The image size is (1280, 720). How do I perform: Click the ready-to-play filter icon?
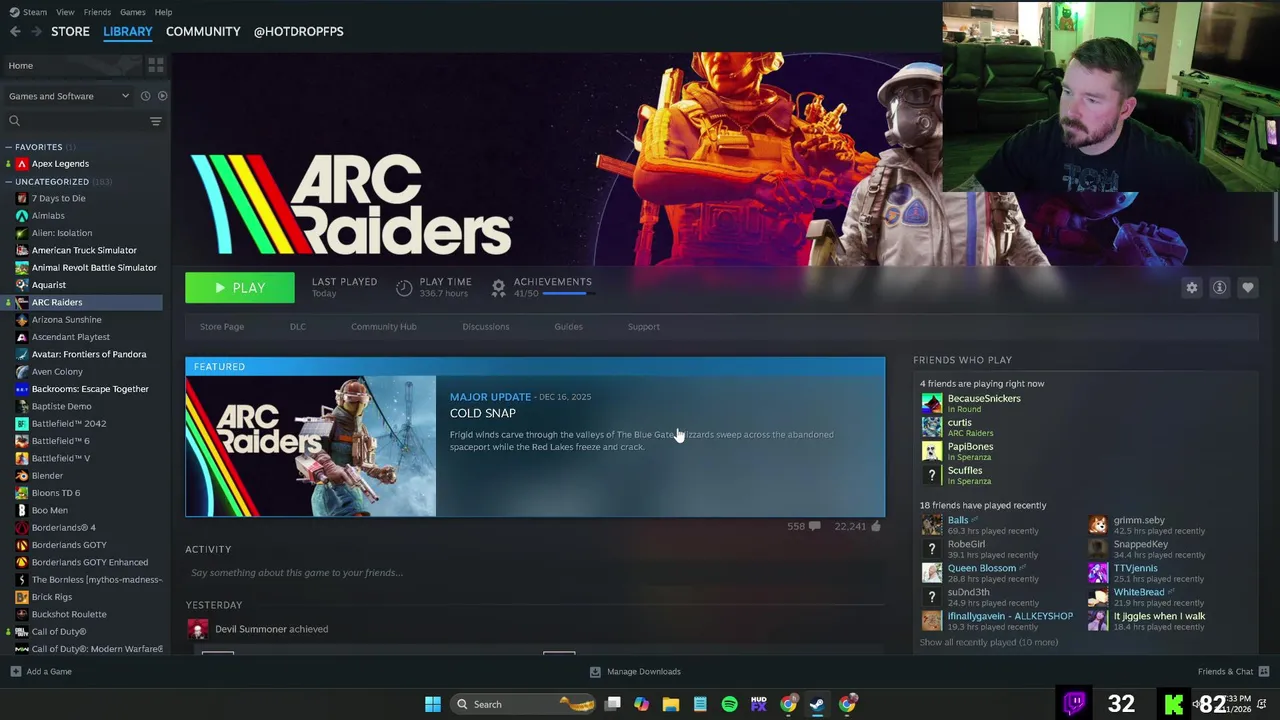pyautogui.click(x=162, y=96)
